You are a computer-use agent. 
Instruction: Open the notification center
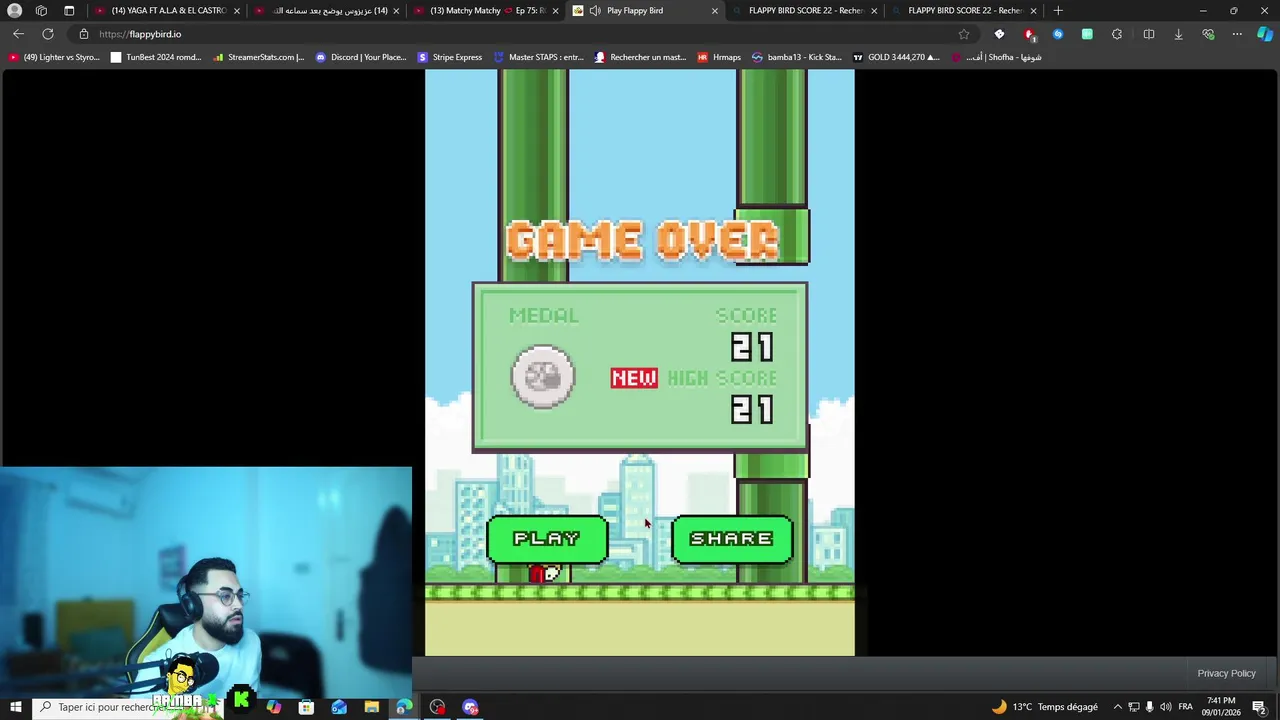[x=1259, y=707]
